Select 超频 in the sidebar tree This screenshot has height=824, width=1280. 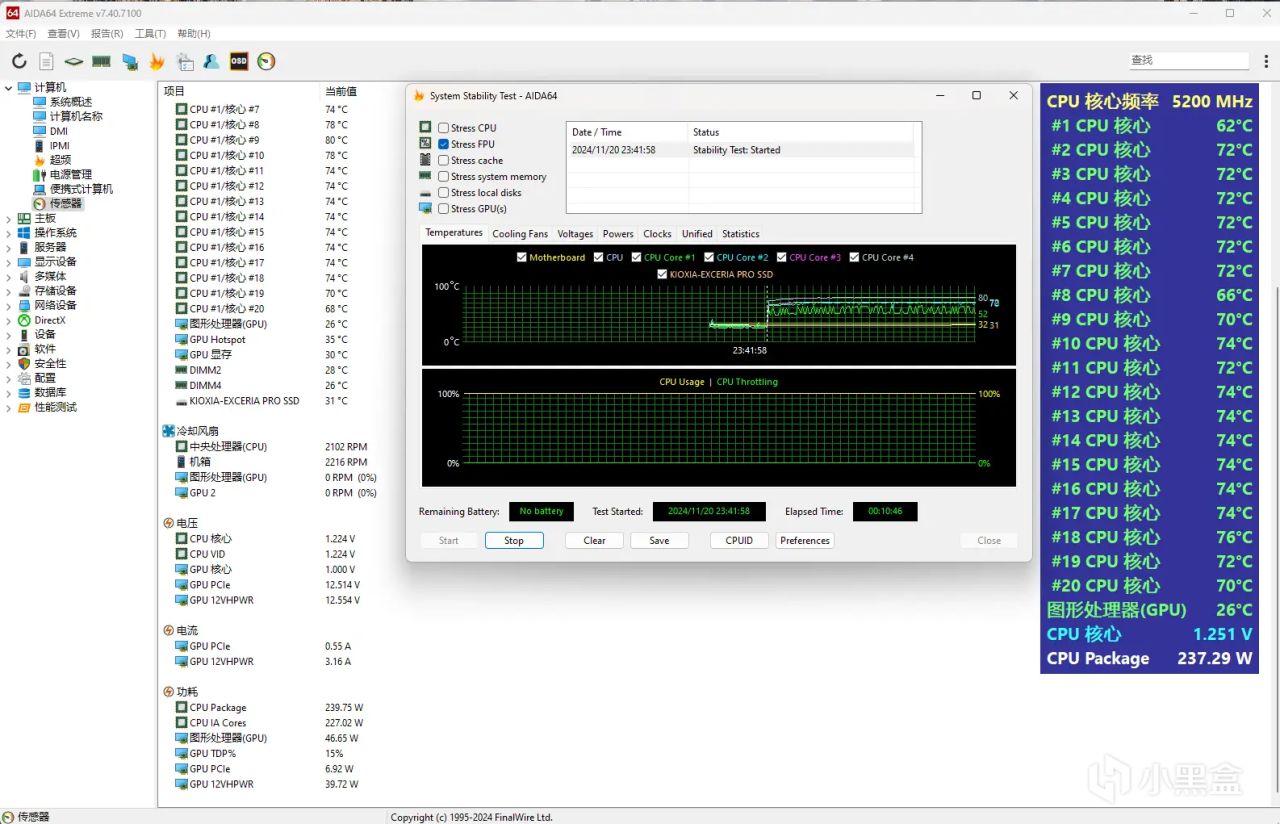(x=60, y=160)
